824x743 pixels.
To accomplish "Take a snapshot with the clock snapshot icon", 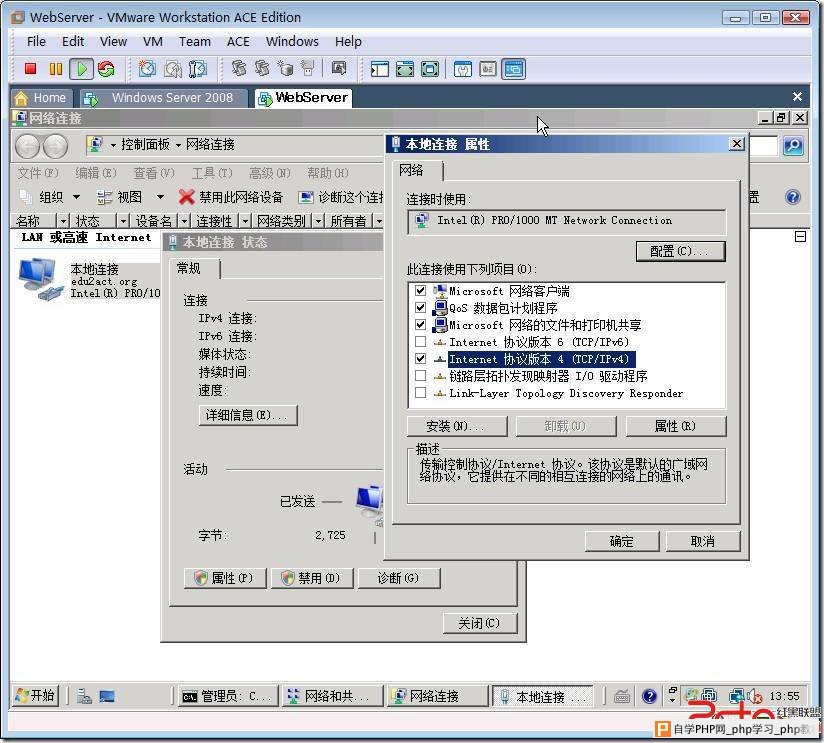I will tap(147, 69).
